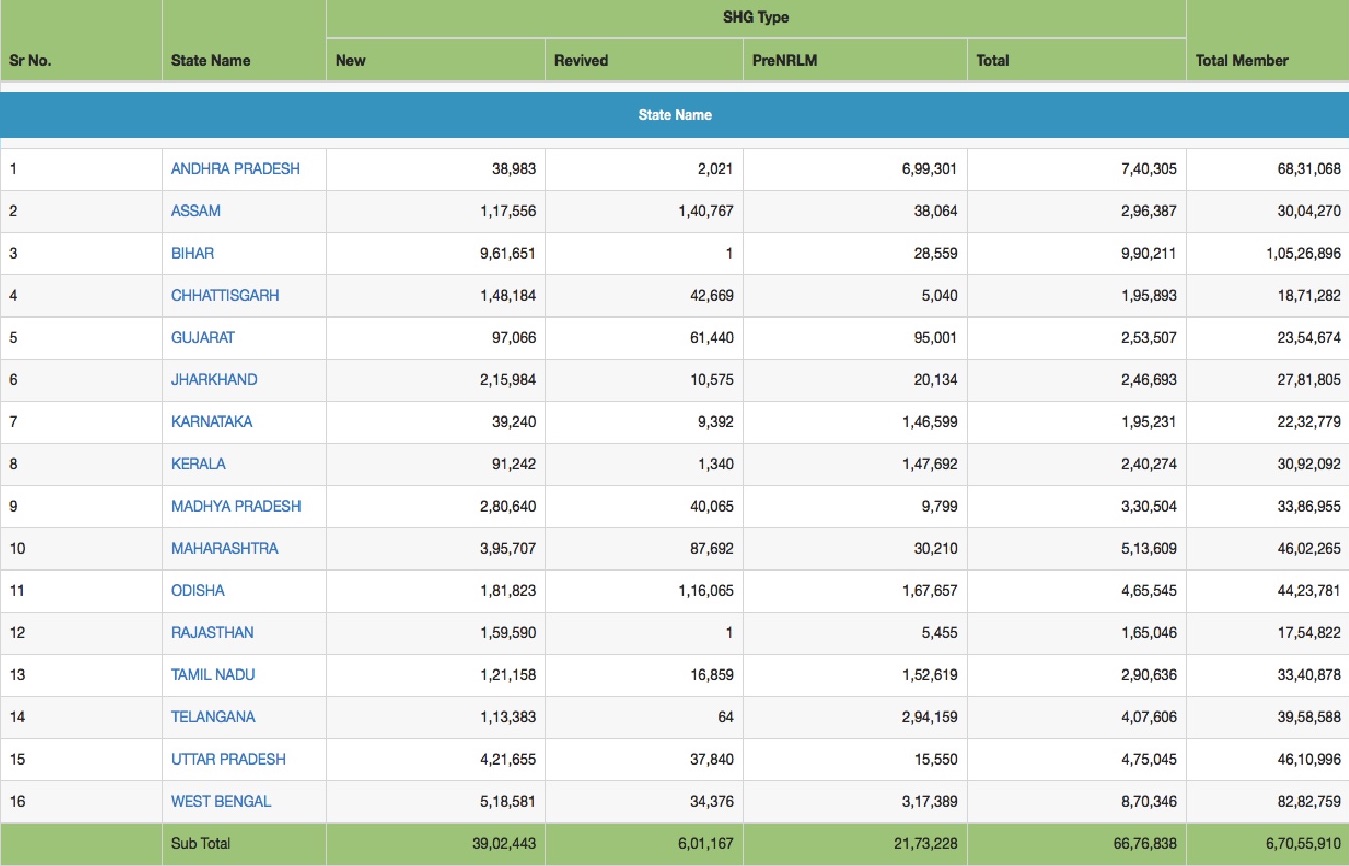Open MAHARASHTRA state details

pyautogui.click(x=225, y=549)
